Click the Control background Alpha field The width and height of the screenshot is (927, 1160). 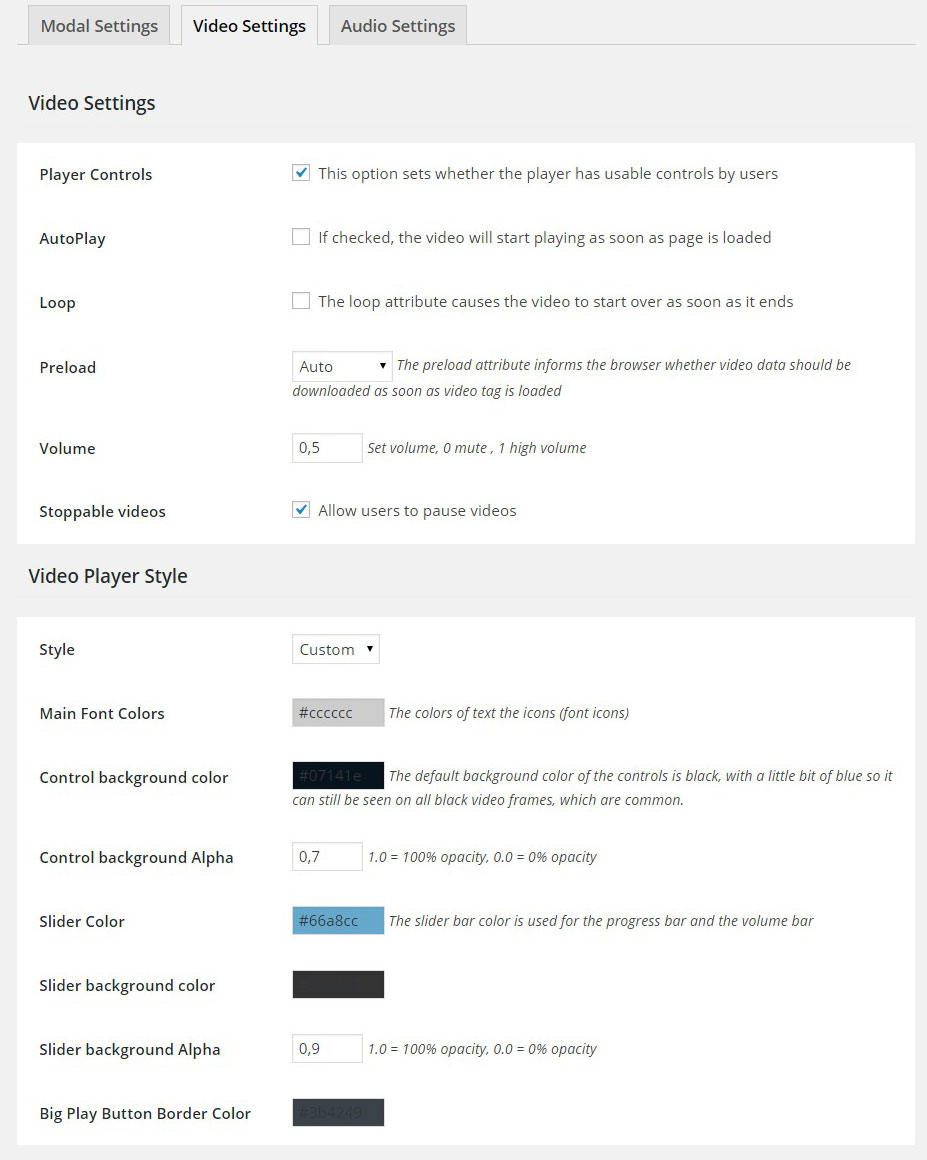(x=327, y=856)
